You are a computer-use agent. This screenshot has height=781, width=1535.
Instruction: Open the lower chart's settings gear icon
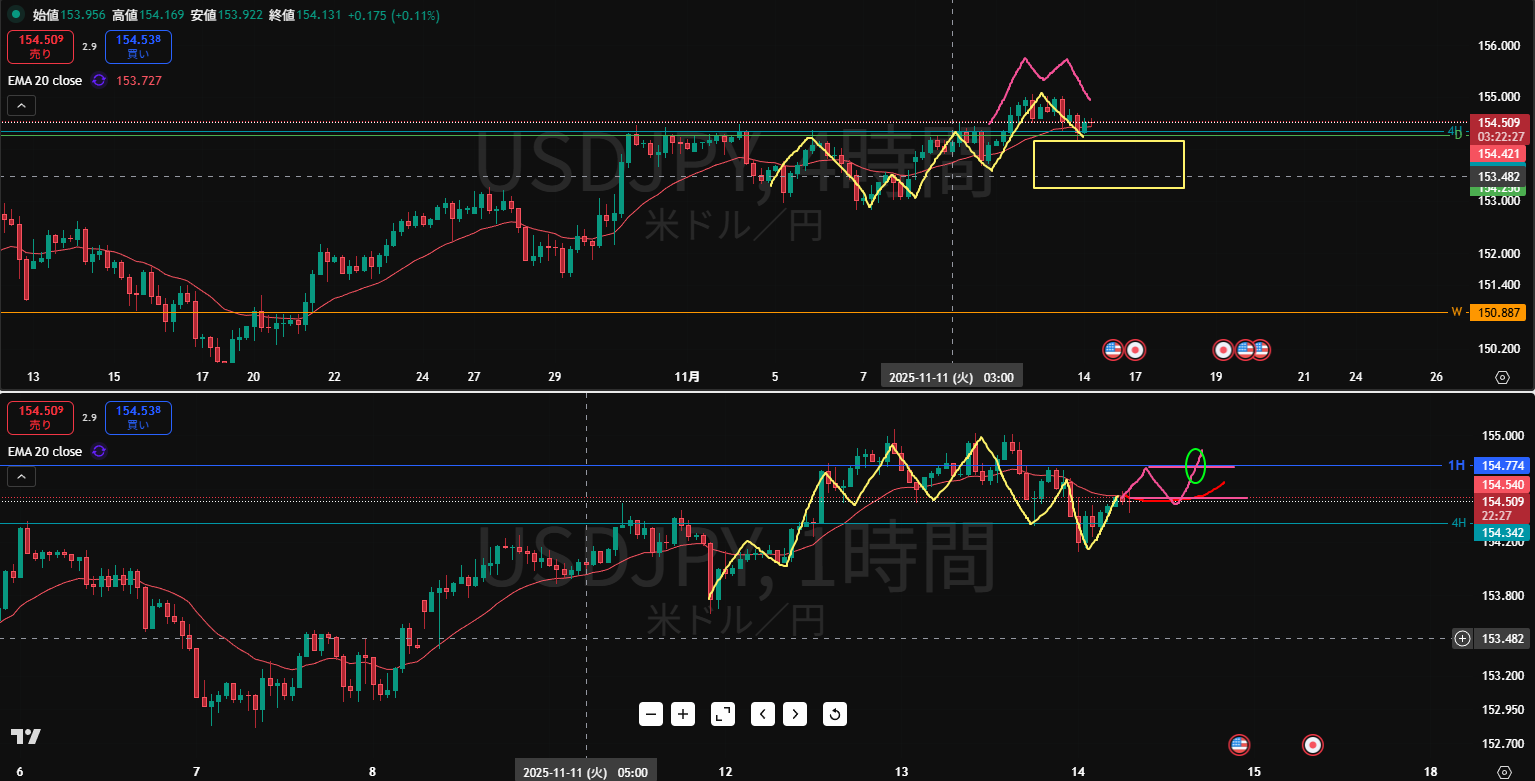[1502, 771]
